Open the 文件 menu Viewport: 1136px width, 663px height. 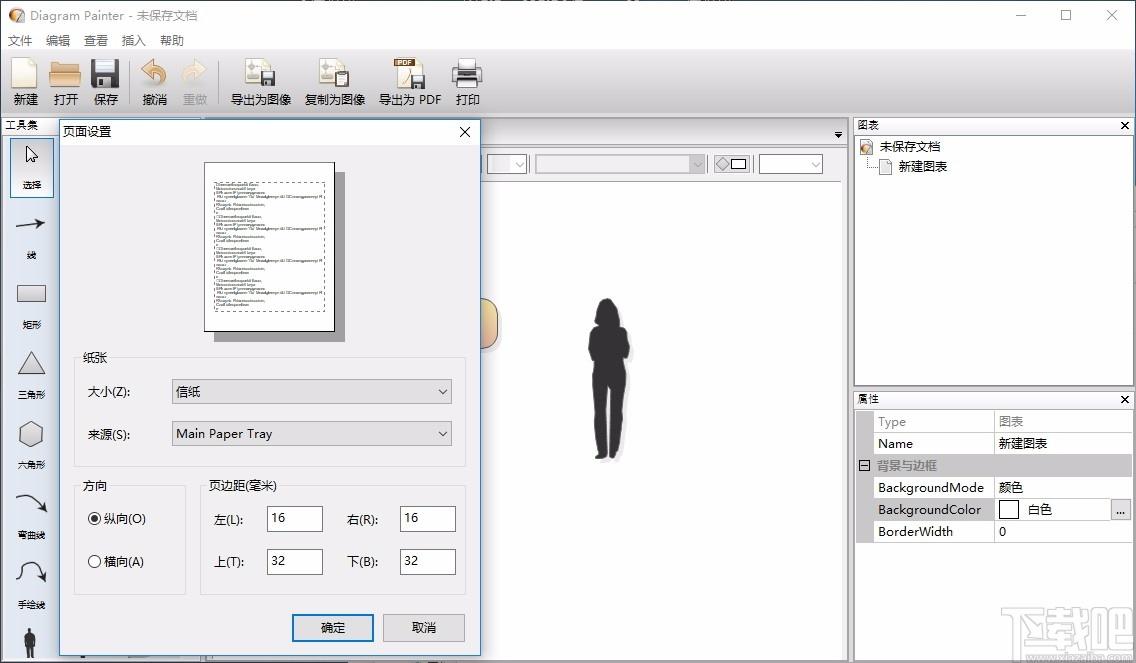20,41
